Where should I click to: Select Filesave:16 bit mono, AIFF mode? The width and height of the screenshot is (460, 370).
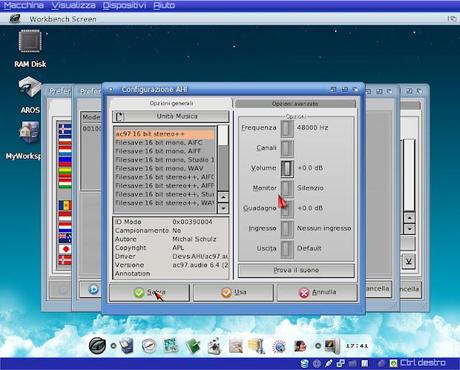click(x=165, y=151)
